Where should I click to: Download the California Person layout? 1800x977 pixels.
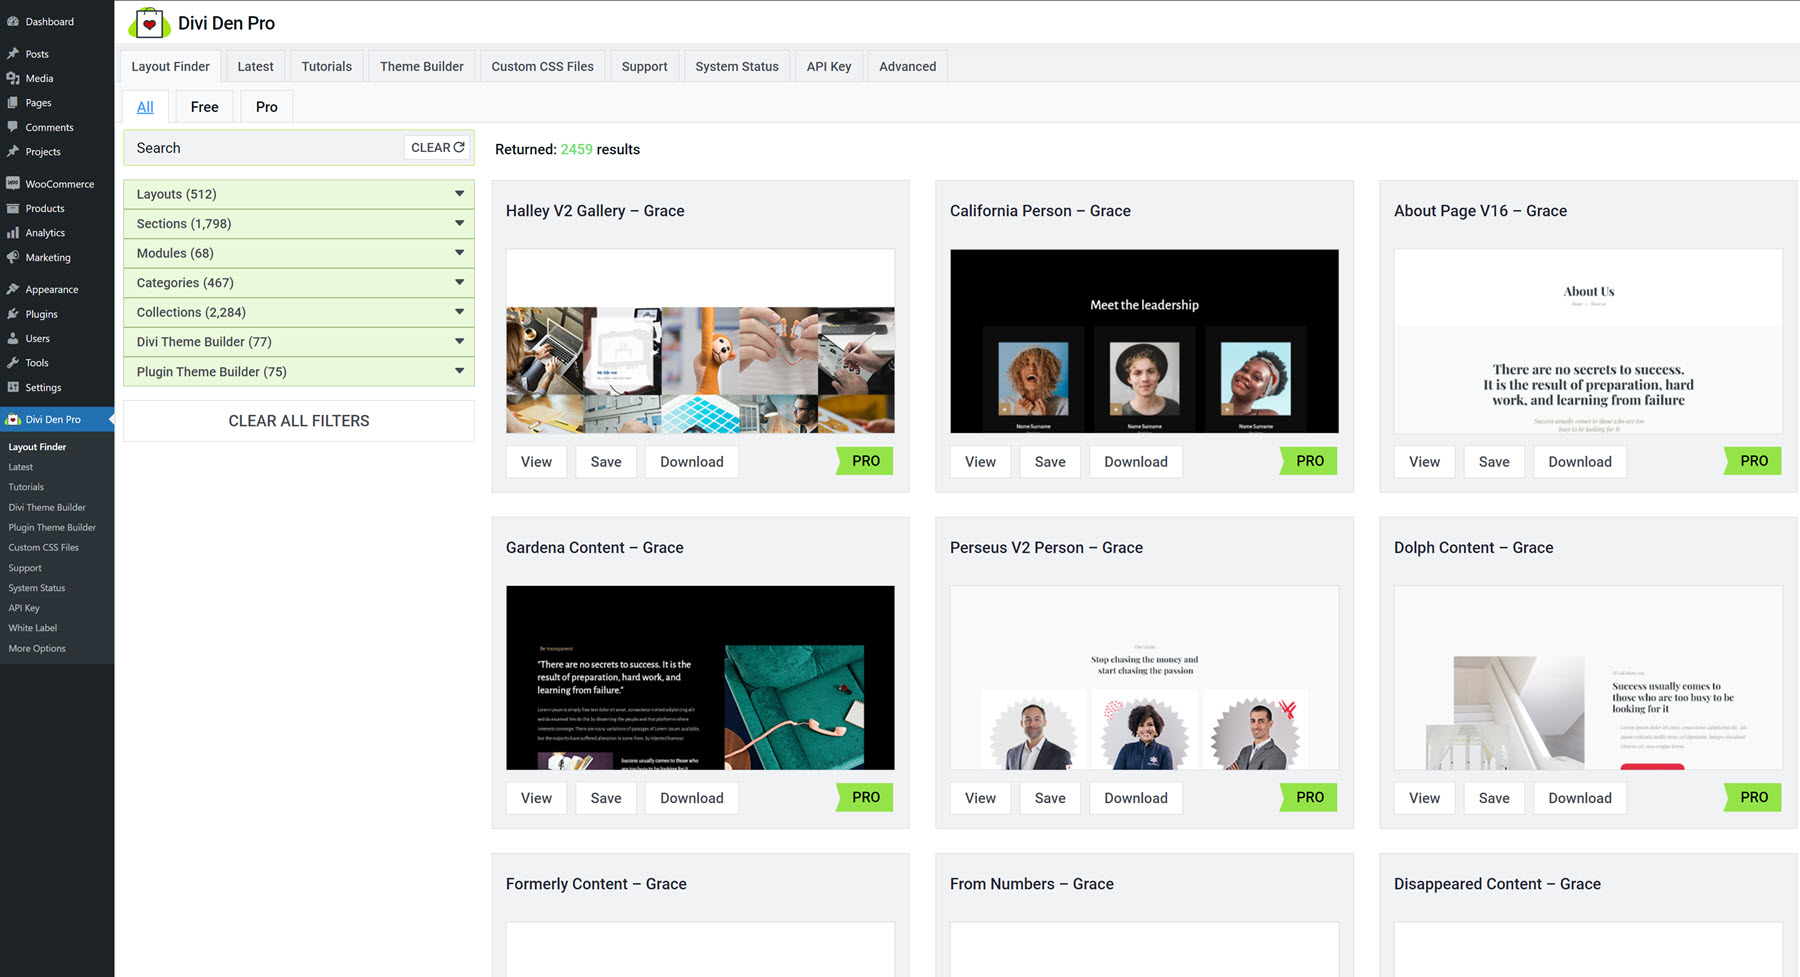tap(1136, 461)
